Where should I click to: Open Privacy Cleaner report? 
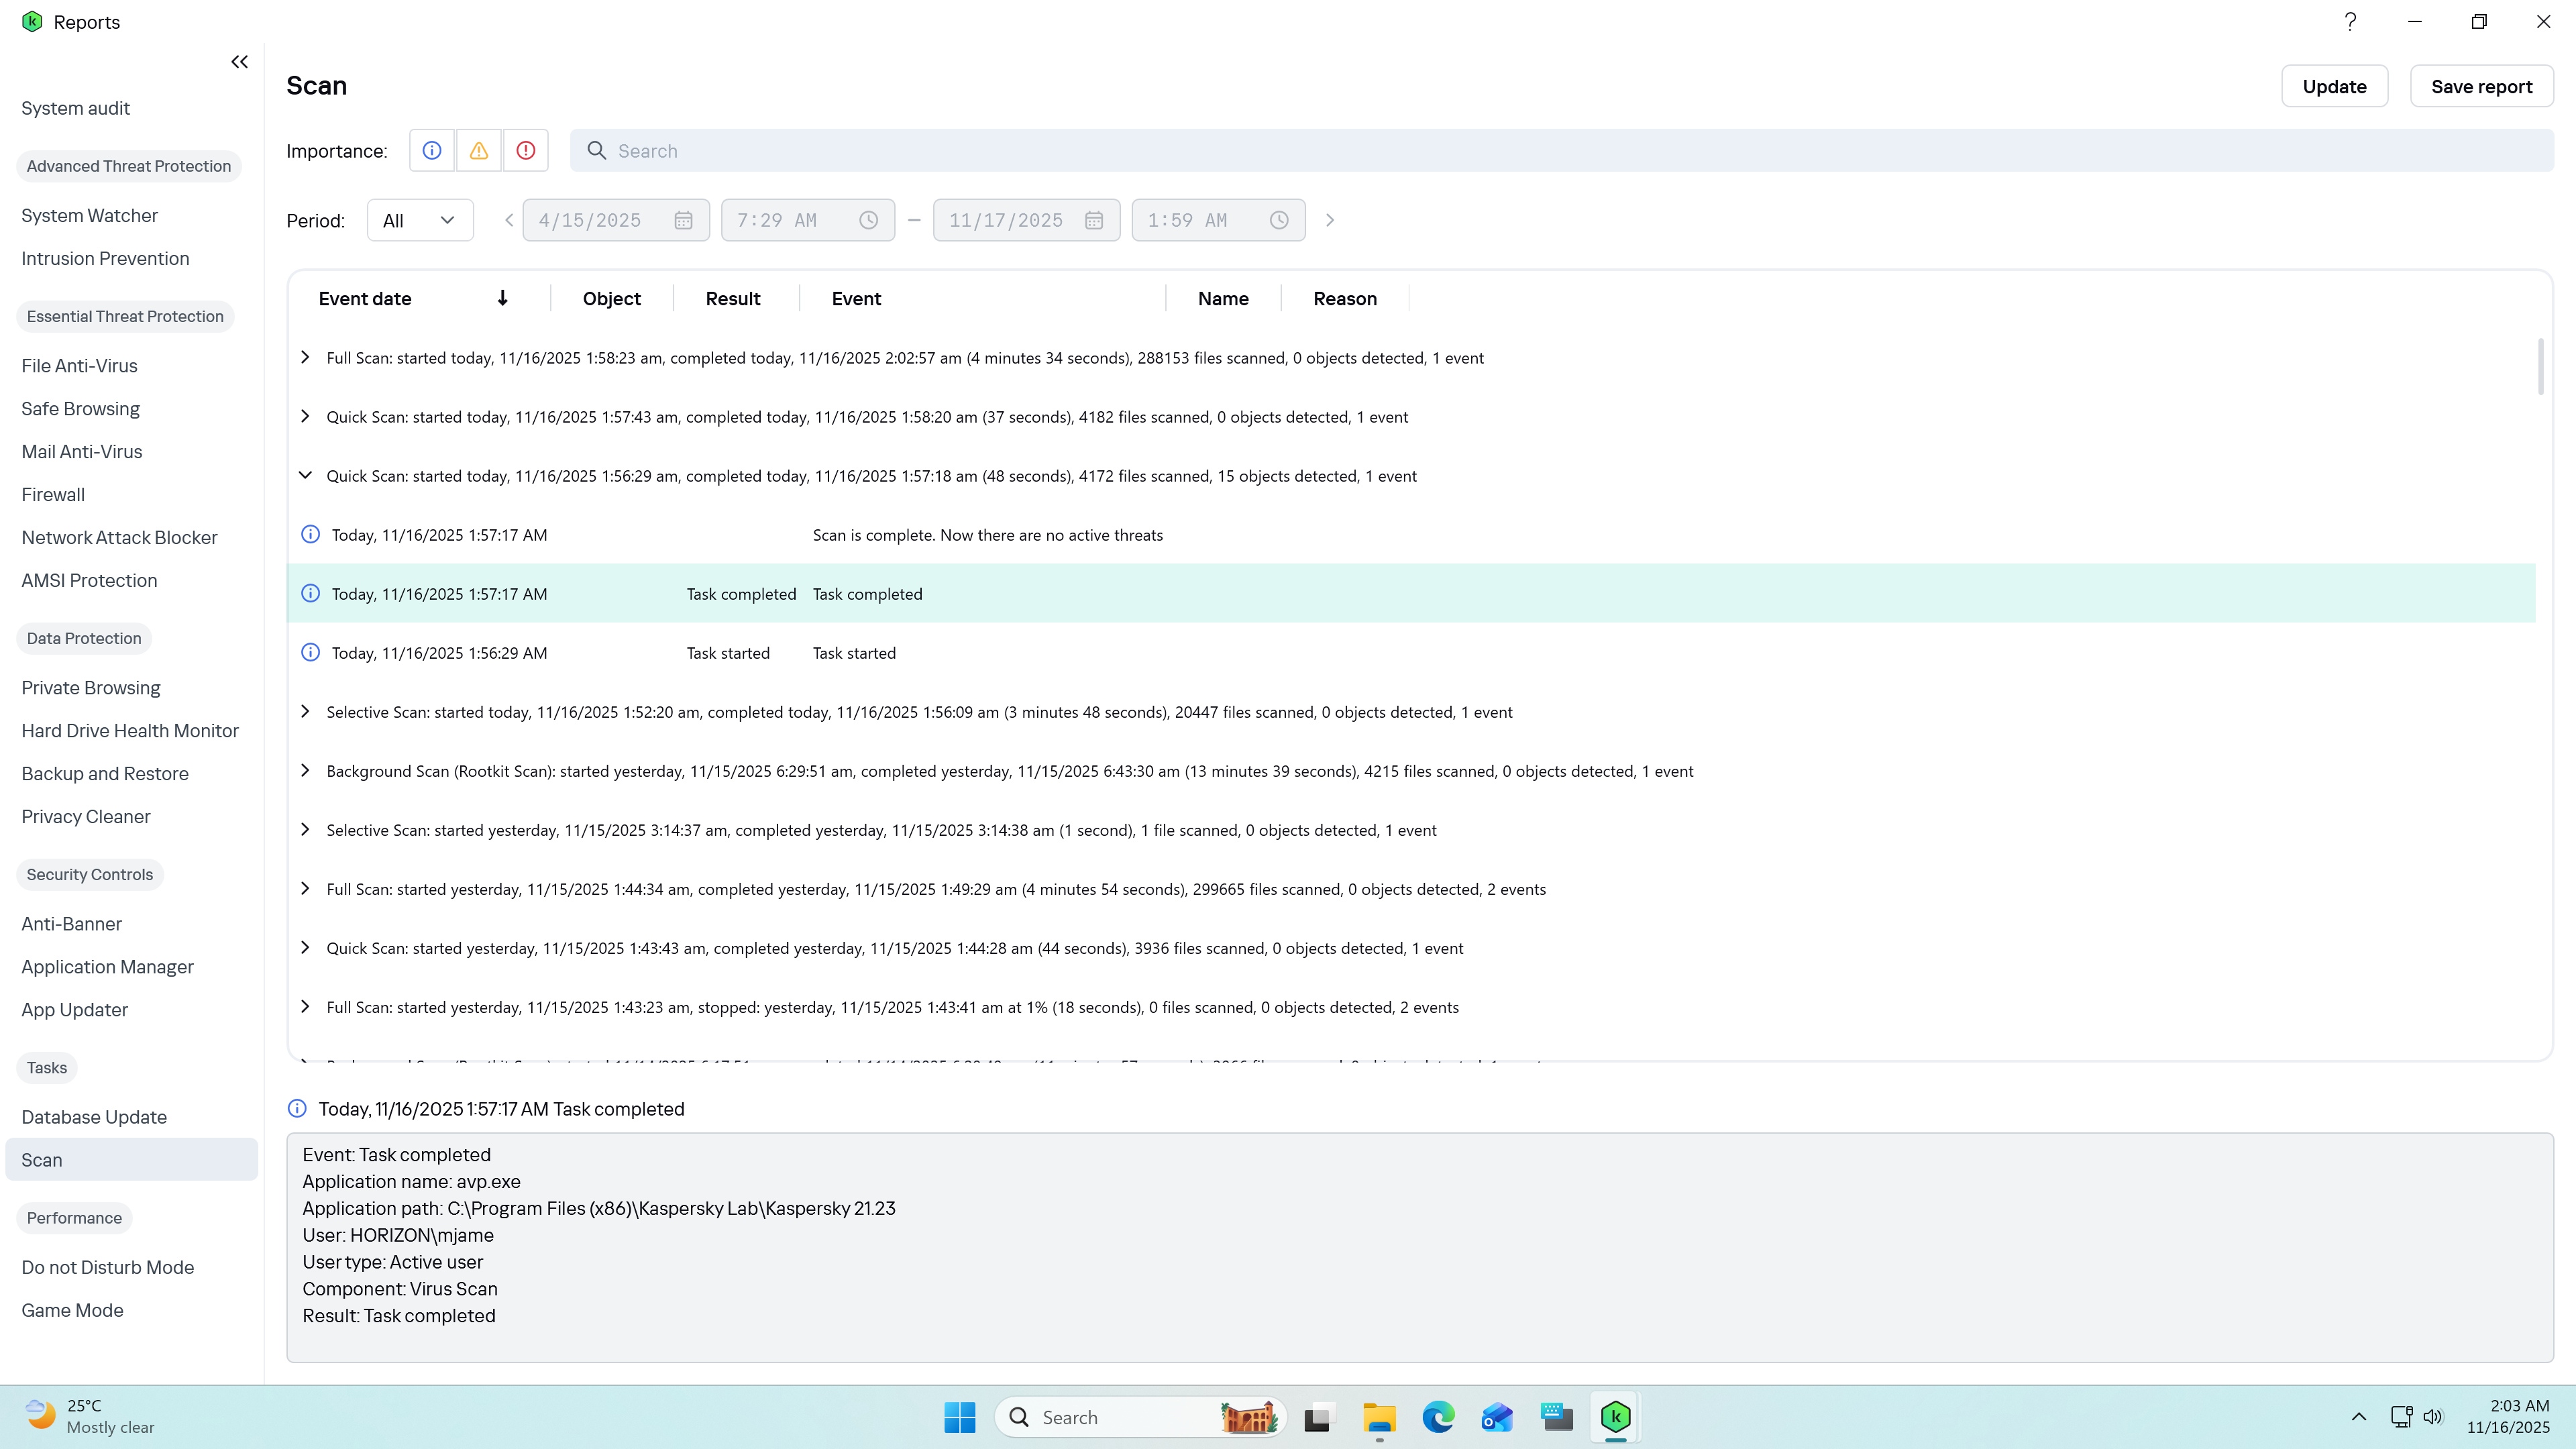click(x=86, y=817)
